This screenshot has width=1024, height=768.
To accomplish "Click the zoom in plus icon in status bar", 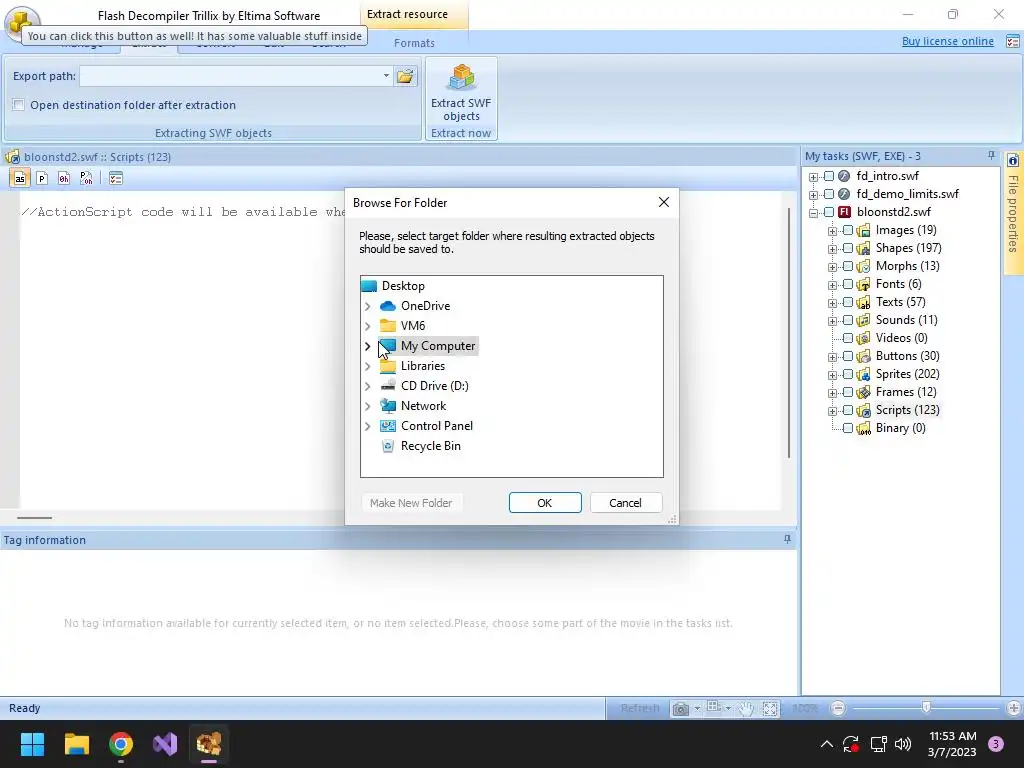I will tap(1014, 708).
